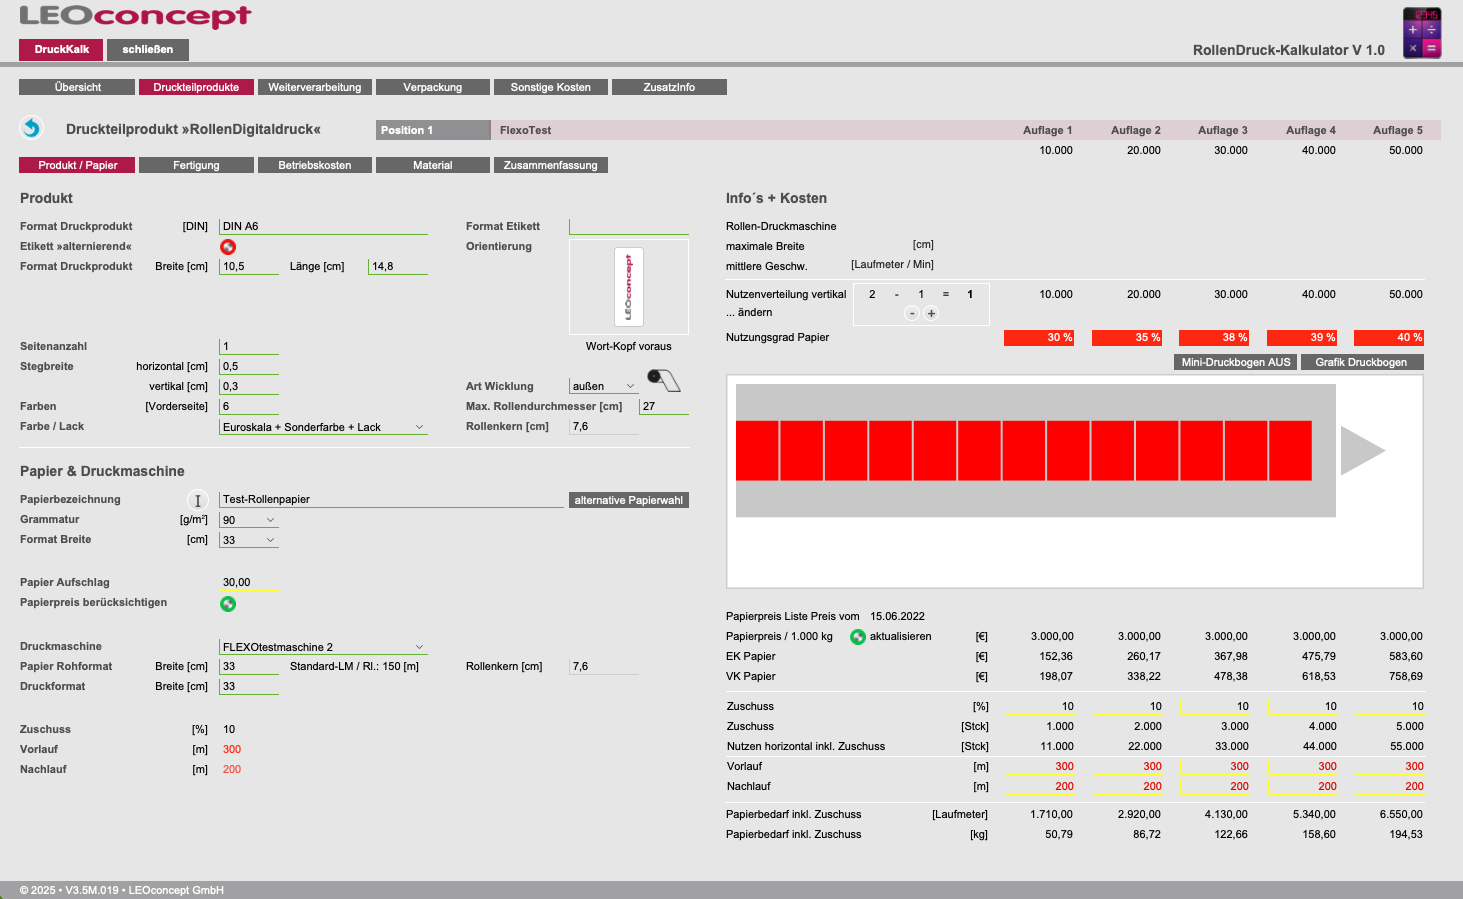Click the Länge 14,8 field
Viewport: 1463px width, 899px height.
tap(398, 266)
